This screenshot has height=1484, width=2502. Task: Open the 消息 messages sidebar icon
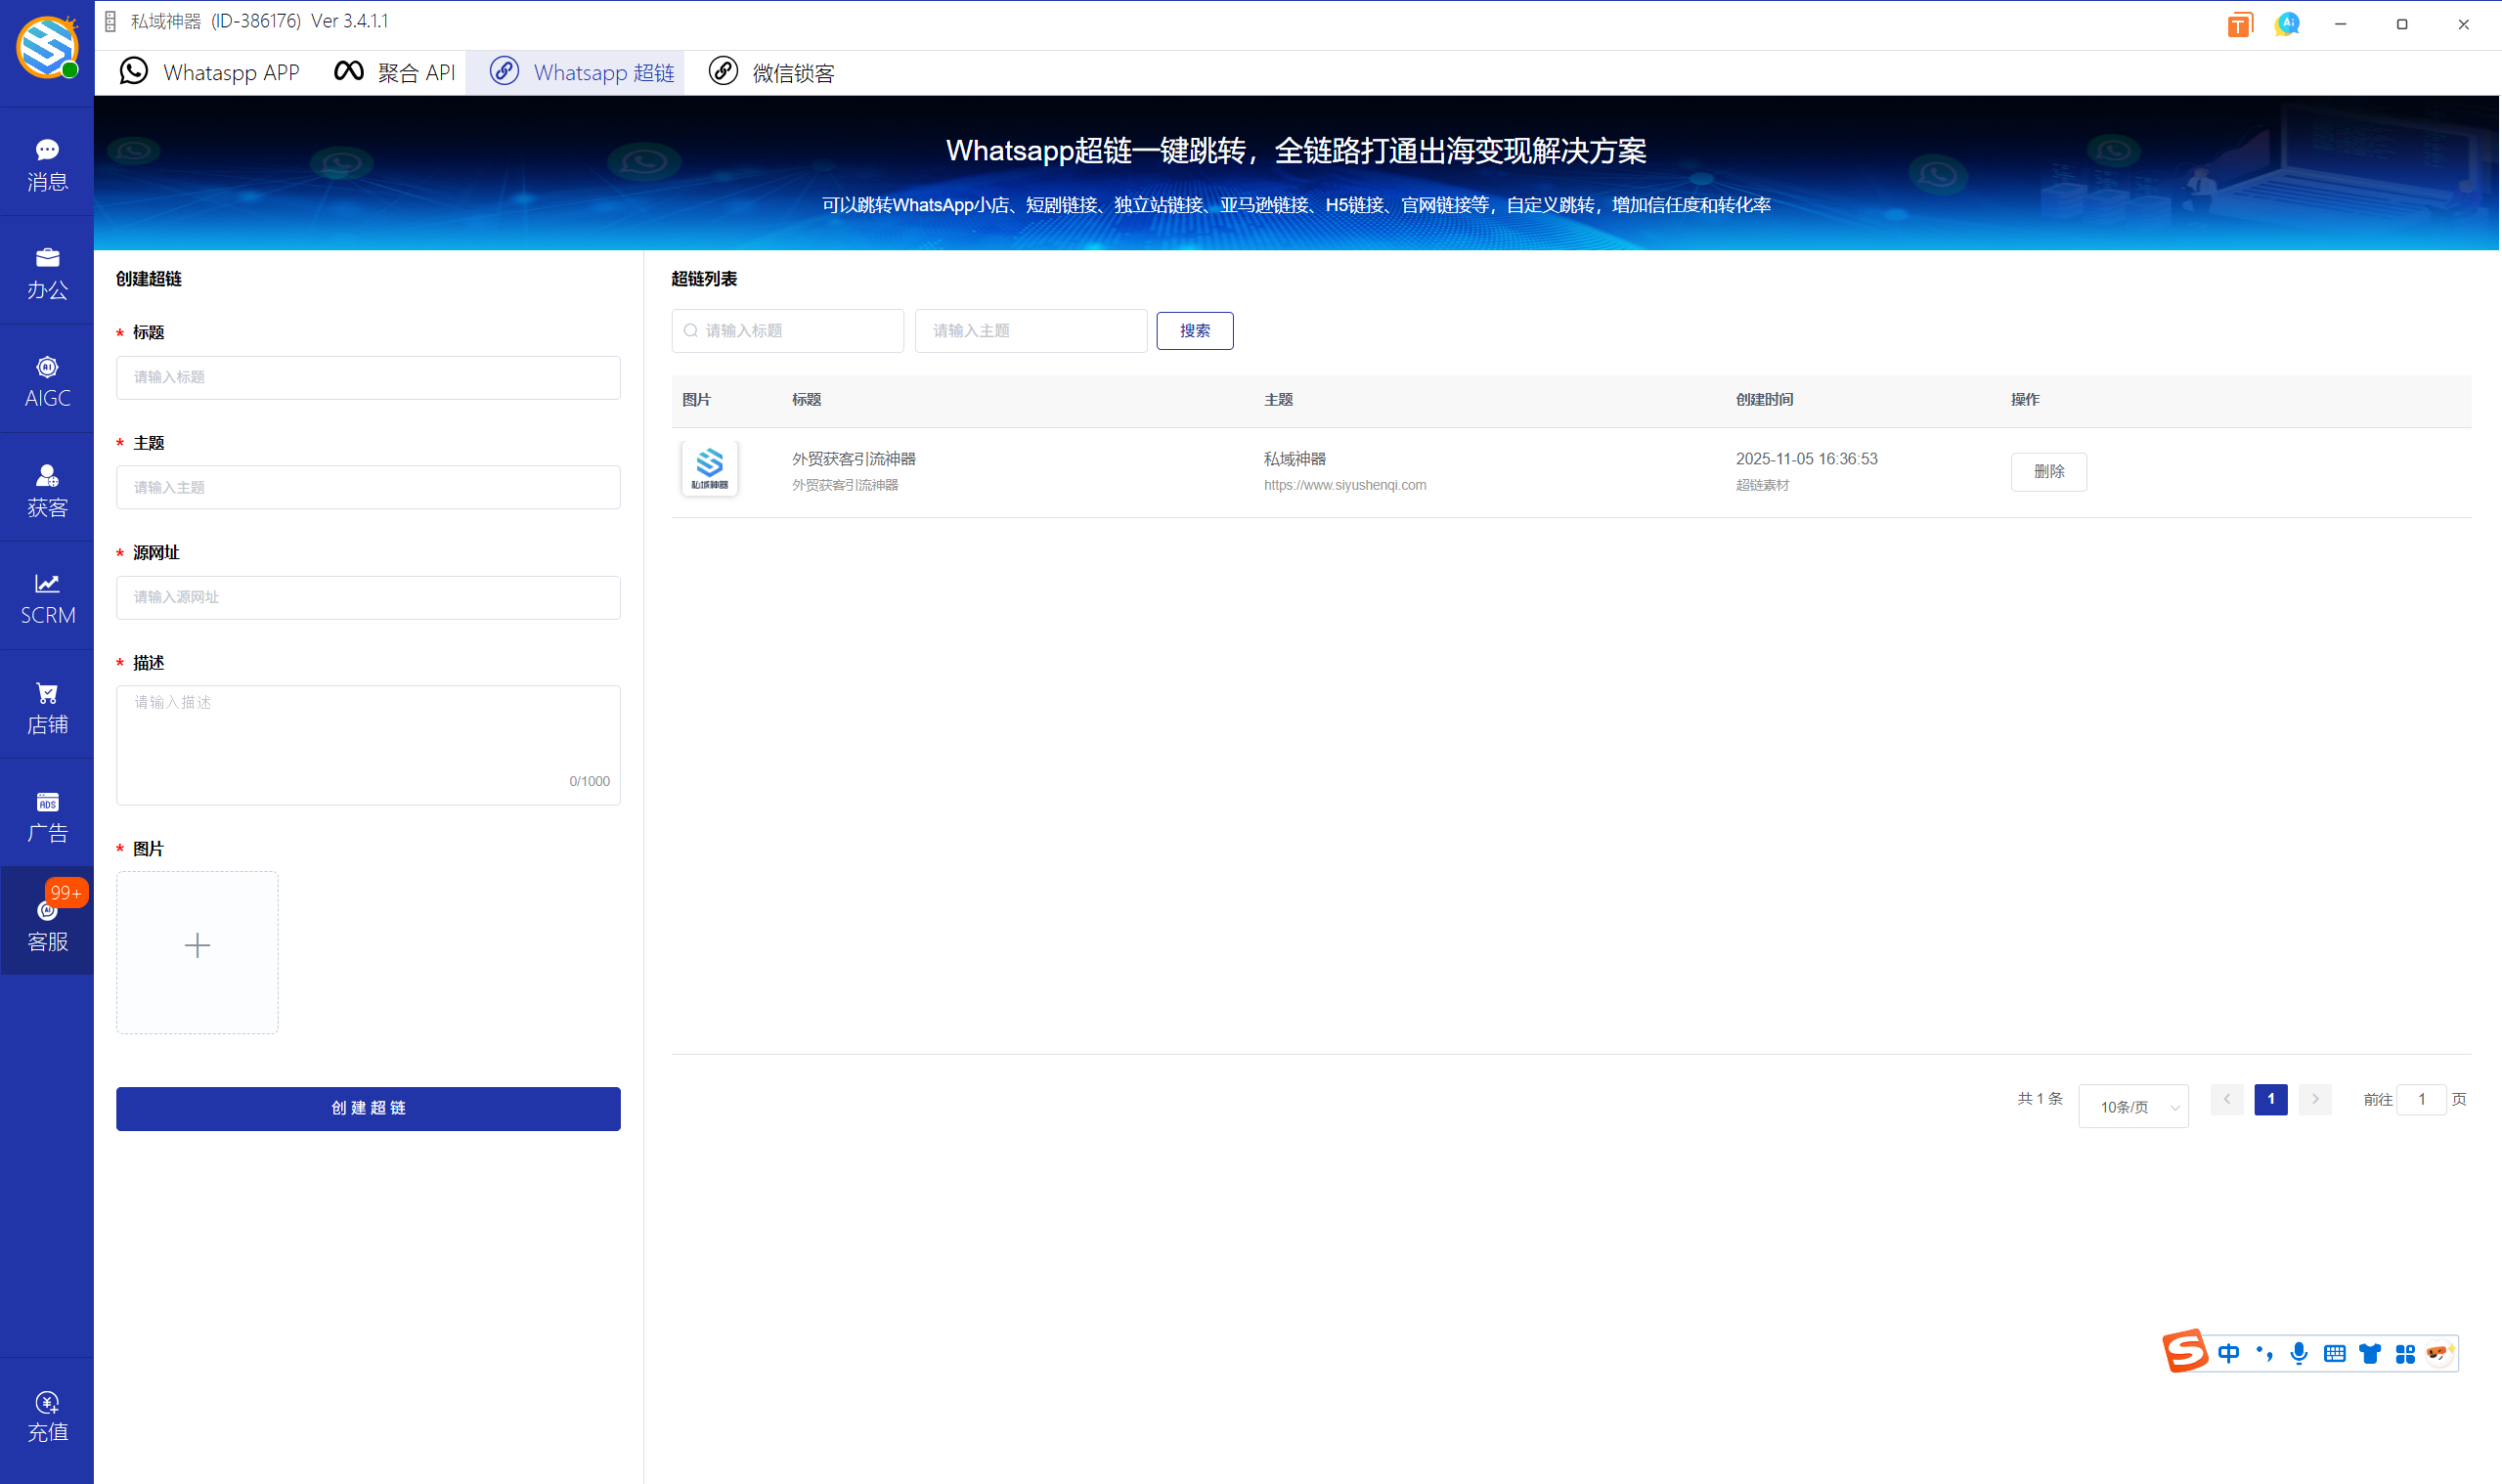coord(47,164)
